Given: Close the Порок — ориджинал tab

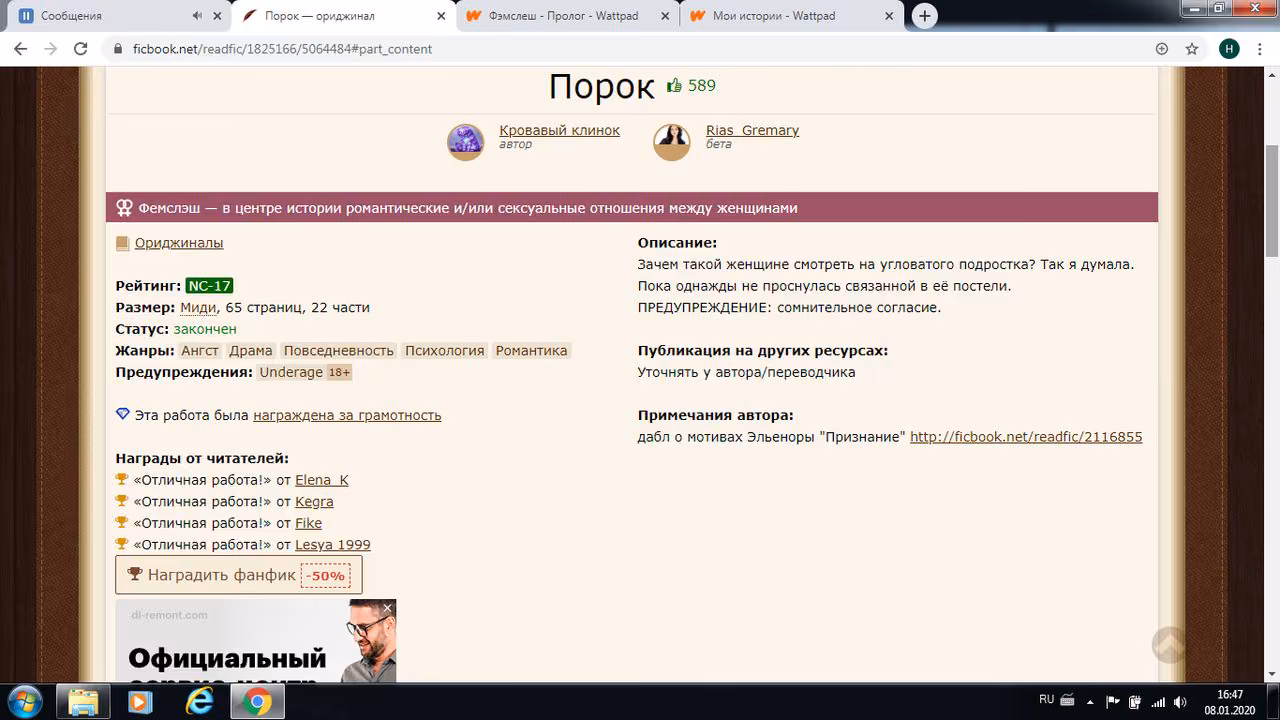Looking at the screenshot, I should [x=442, y=16].
